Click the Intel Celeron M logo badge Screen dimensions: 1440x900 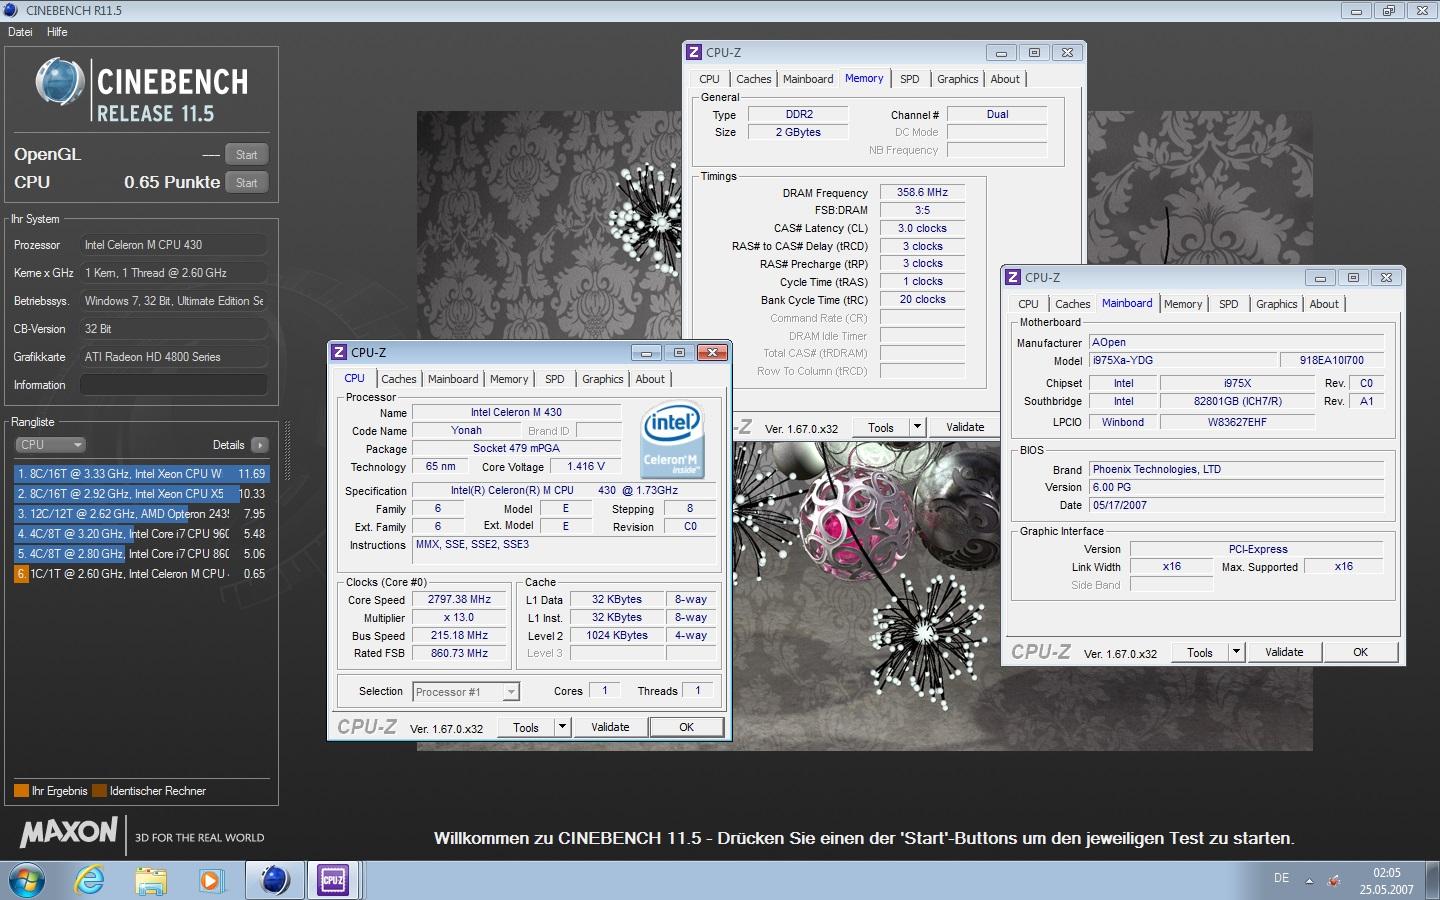[x=671, y=440]
